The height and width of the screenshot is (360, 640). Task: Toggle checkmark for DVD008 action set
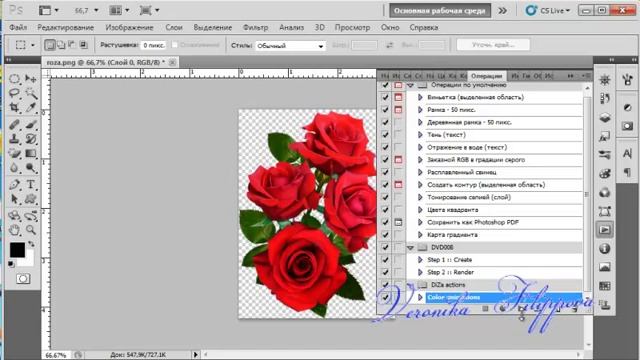click(x=385, y=247)
